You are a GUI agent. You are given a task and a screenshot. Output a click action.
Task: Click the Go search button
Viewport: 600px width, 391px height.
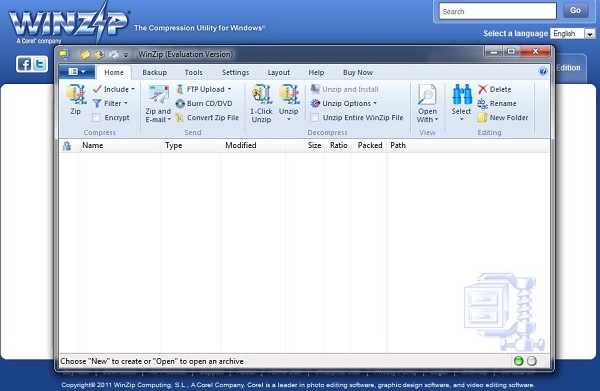(575, 10)
